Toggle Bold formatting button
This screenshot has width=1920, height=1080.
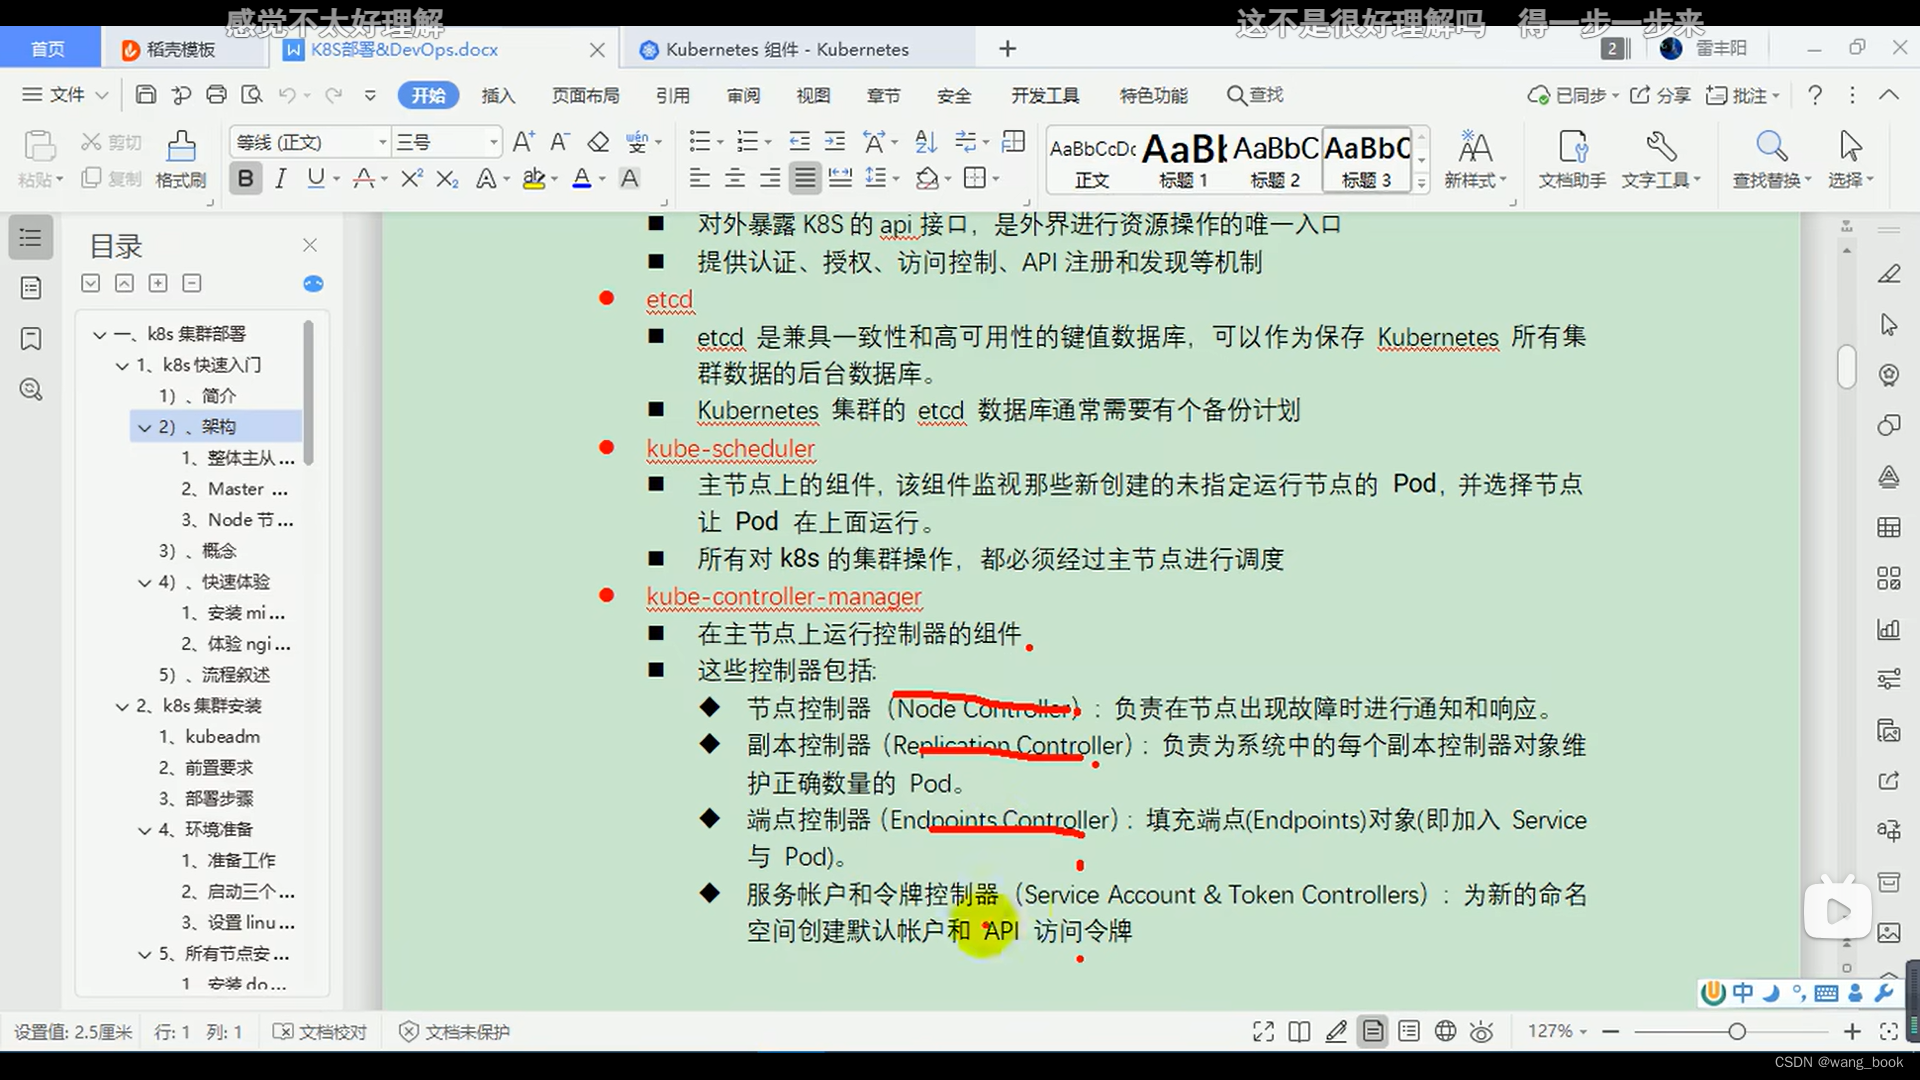245,179
